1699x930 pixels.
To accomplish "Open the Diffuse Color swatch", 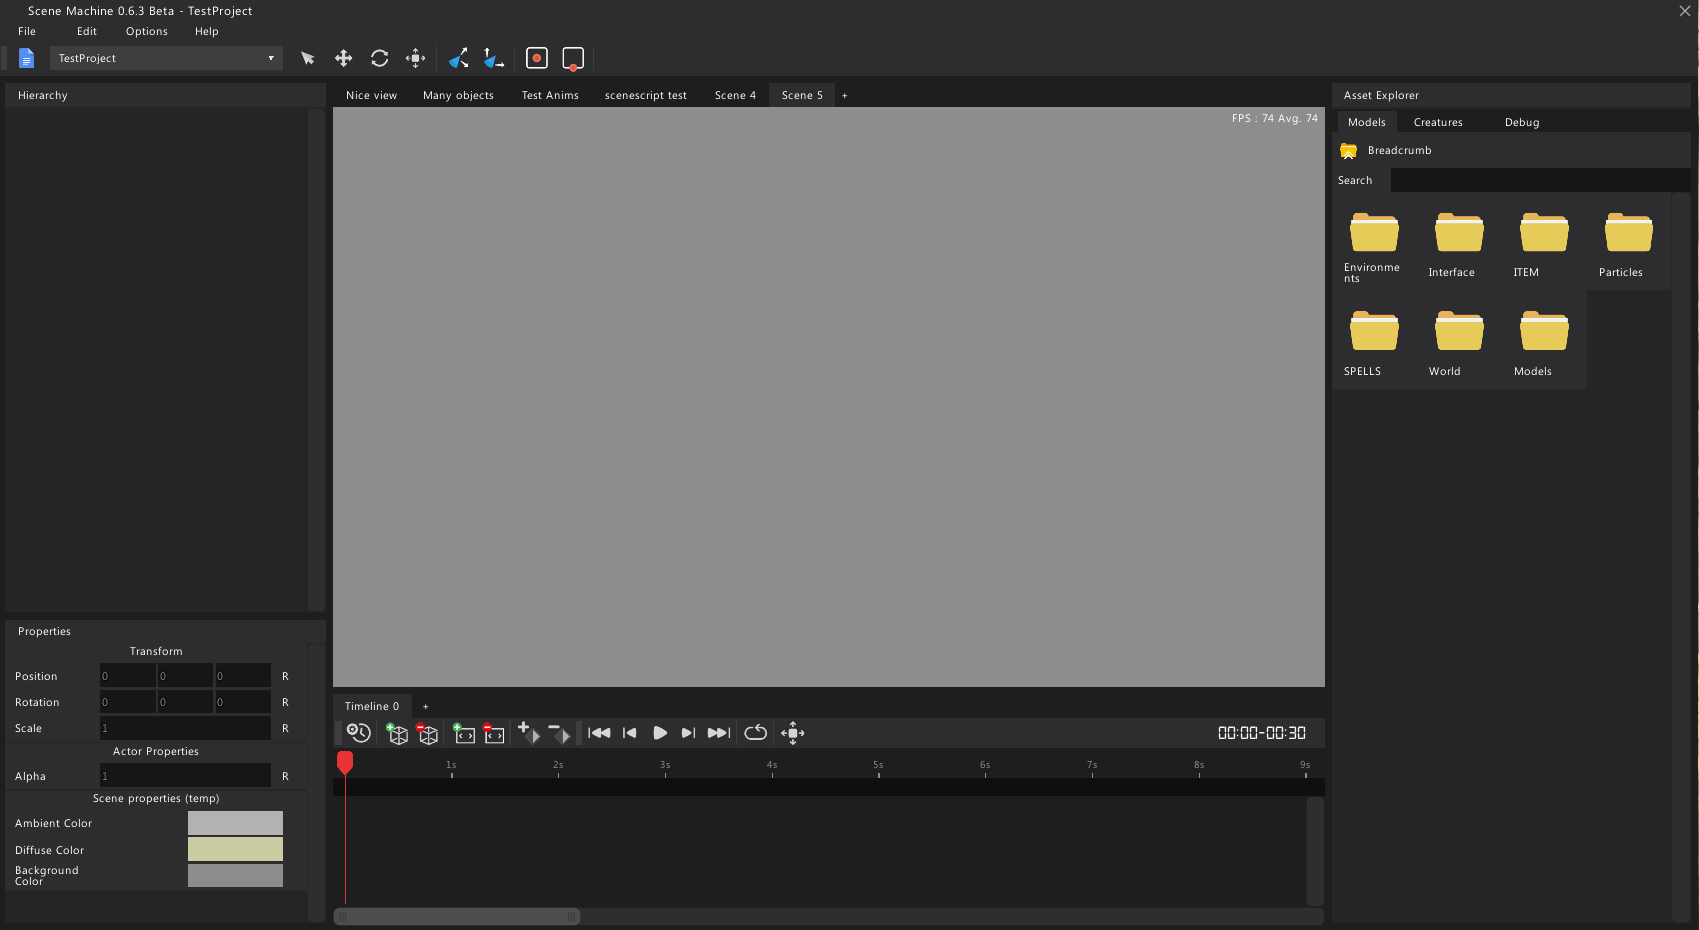I will (x=235, y=849).
